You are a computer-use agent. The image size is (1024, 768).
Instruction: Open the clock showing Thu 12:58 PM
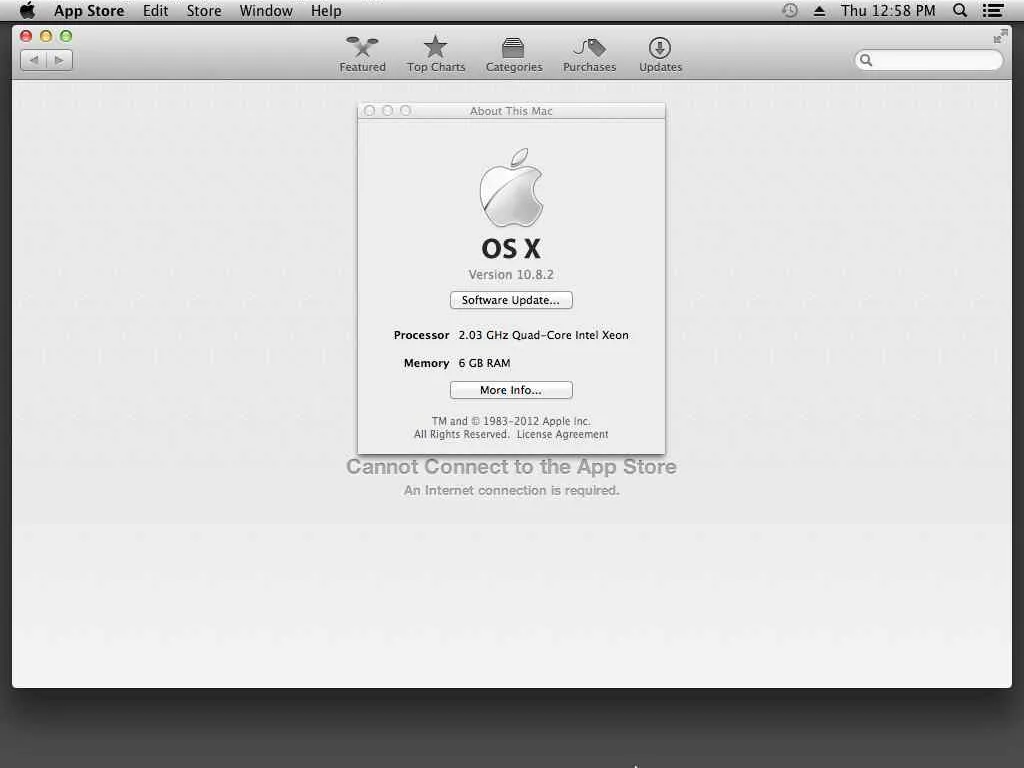pos(888,10)
